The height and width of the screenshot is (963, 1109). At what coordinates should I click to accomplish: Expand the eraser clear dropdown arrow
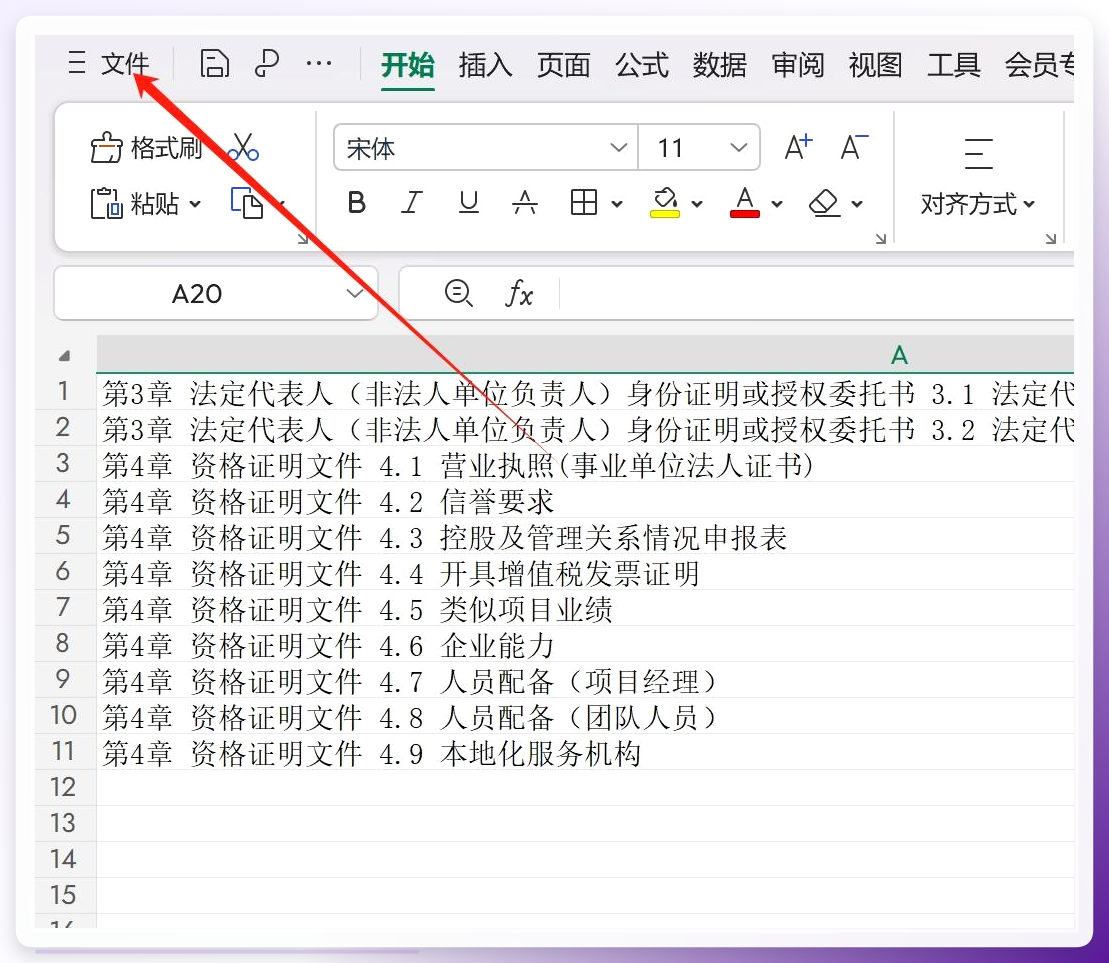[857, 204]
